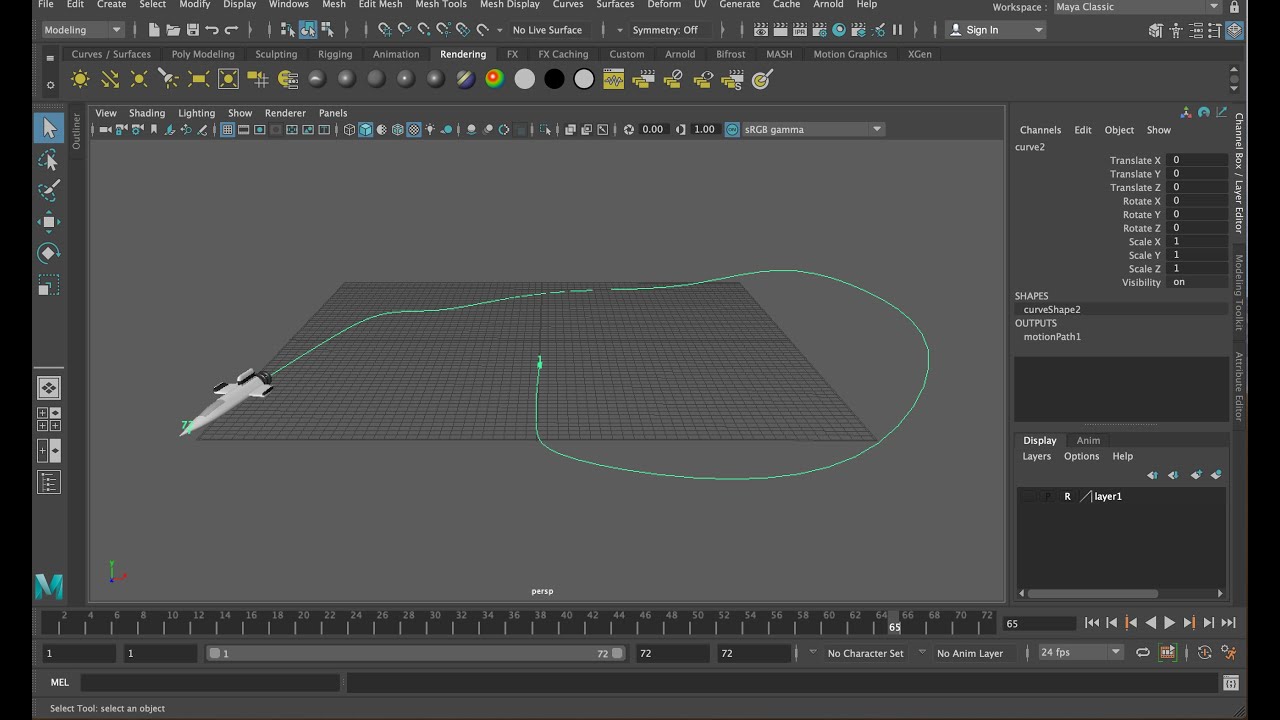
Task: Toggle layer1 visibility box
Action: 1028,496
